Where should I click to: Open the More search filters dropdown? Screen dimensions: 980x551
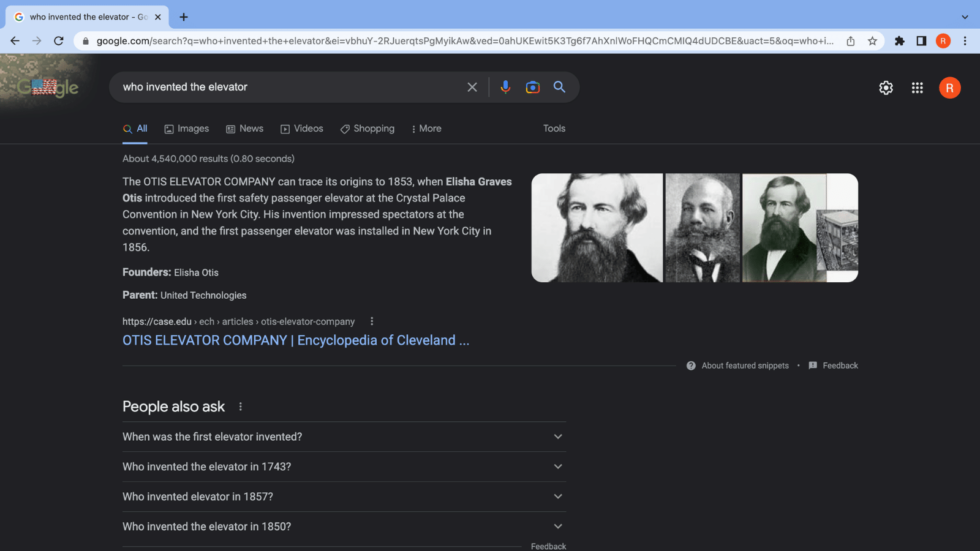click(426, 129)
